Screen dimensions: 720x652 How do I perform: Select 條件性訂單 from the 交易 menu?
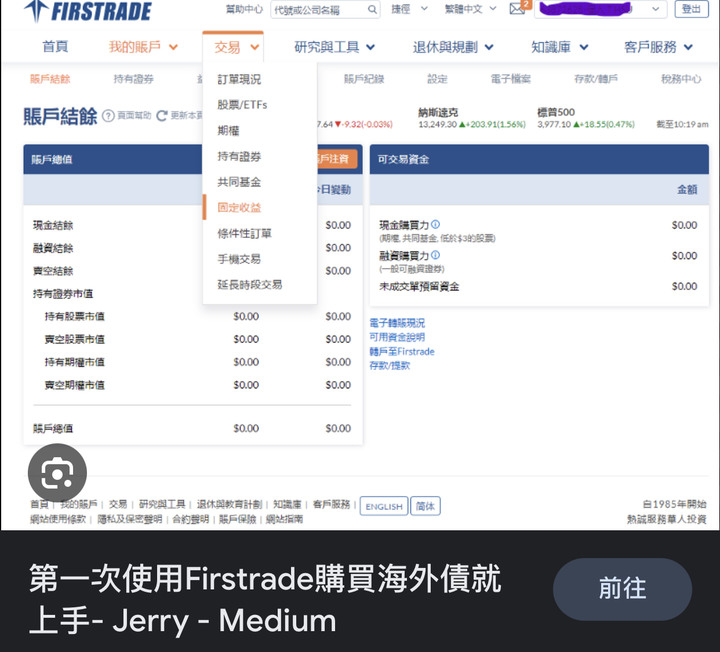pyautogui.click(x=244, y=233)
